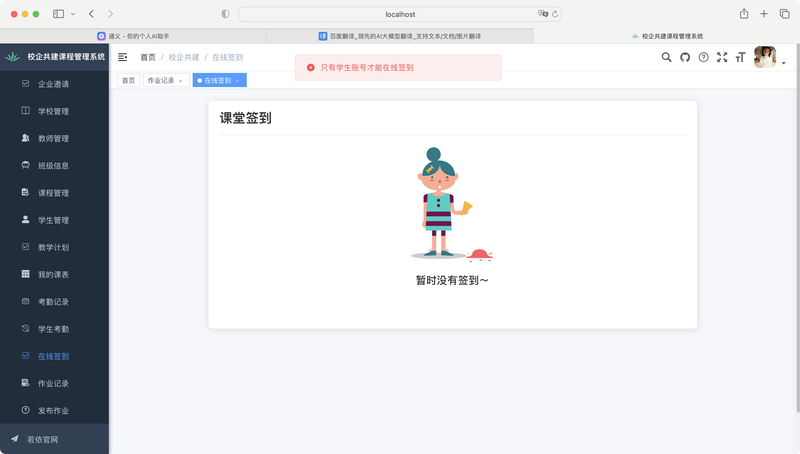This screenshot has width=800, height=454.
Task: Close the 作业记录 page tag
Action: click(181, 81)
